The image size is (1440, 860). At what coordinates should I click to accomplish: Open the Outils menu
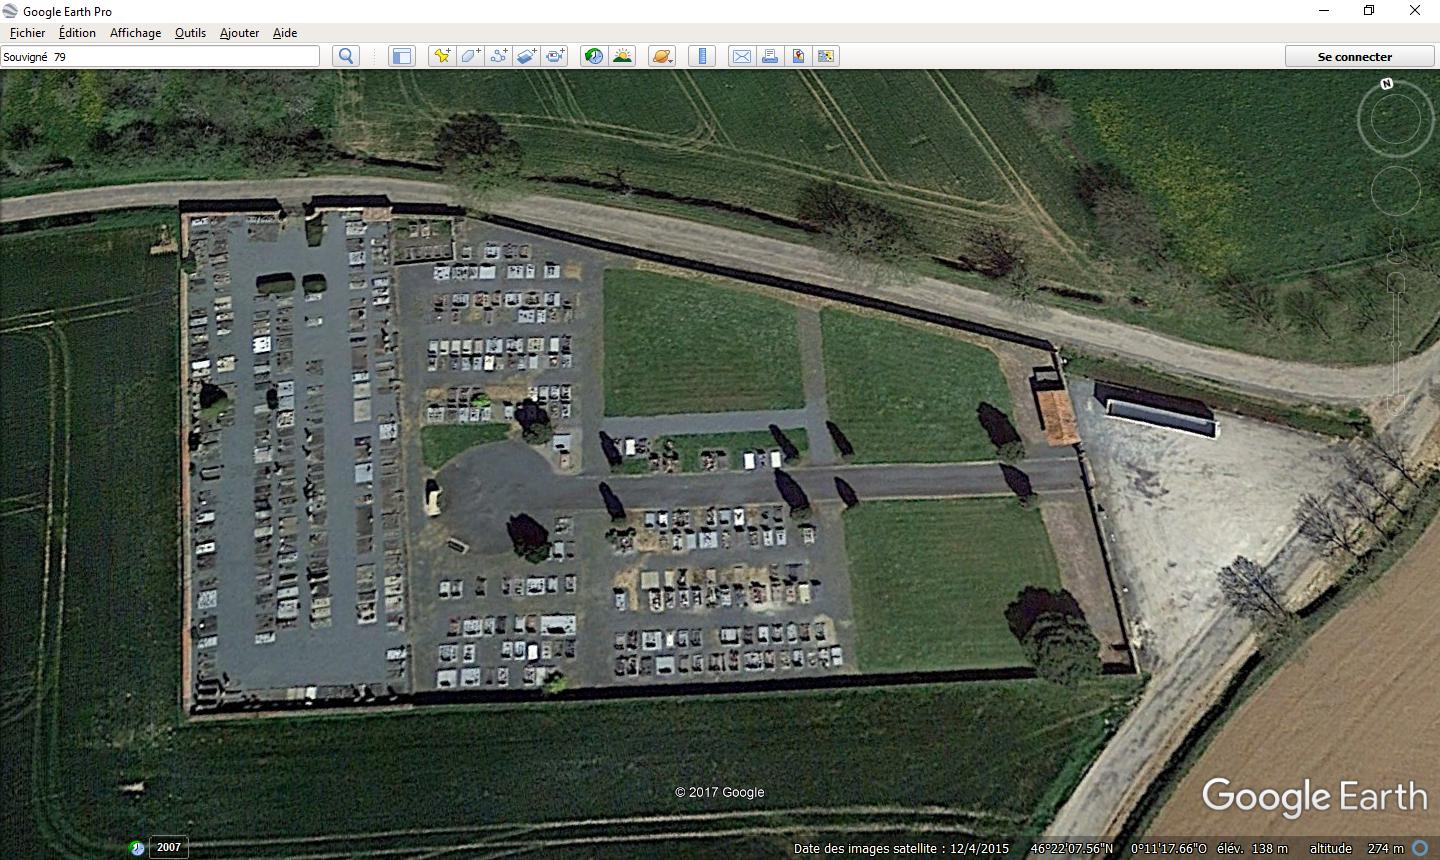[x=190, y=32]
